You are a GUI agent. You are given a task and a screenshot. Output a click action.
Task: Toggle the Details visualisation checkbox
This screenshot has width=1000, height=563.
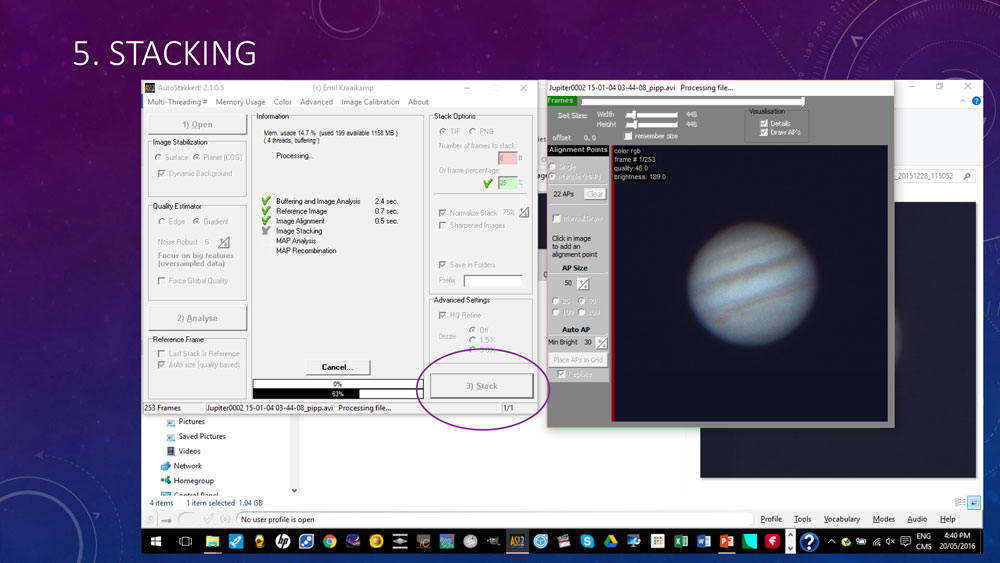point(763,124)
